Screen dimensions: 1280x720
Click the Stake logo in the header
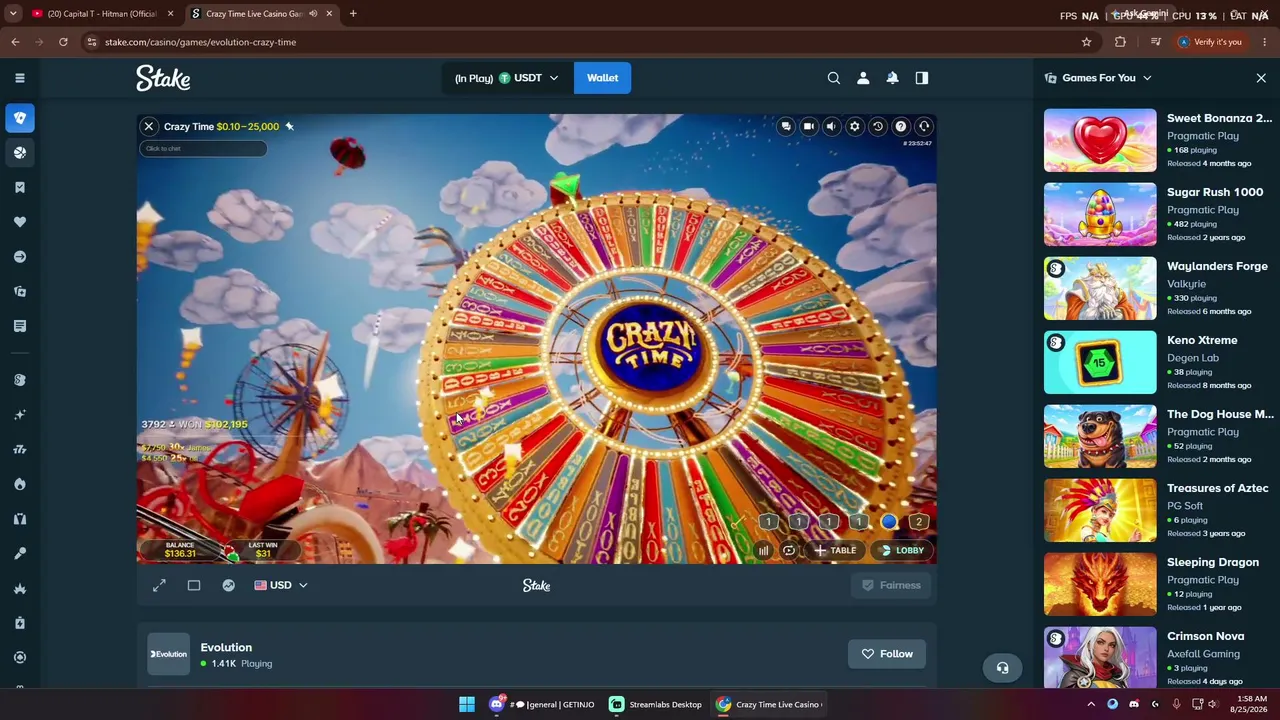[x=163, y=78]
